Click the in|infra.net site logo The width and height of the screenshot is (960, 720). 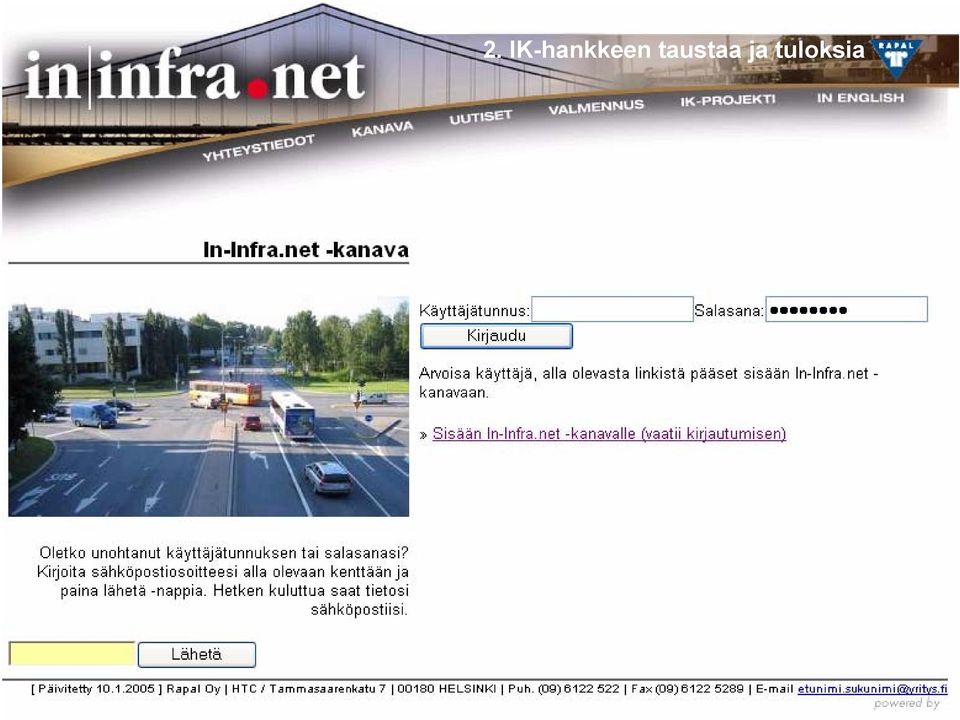pos(195,77)
